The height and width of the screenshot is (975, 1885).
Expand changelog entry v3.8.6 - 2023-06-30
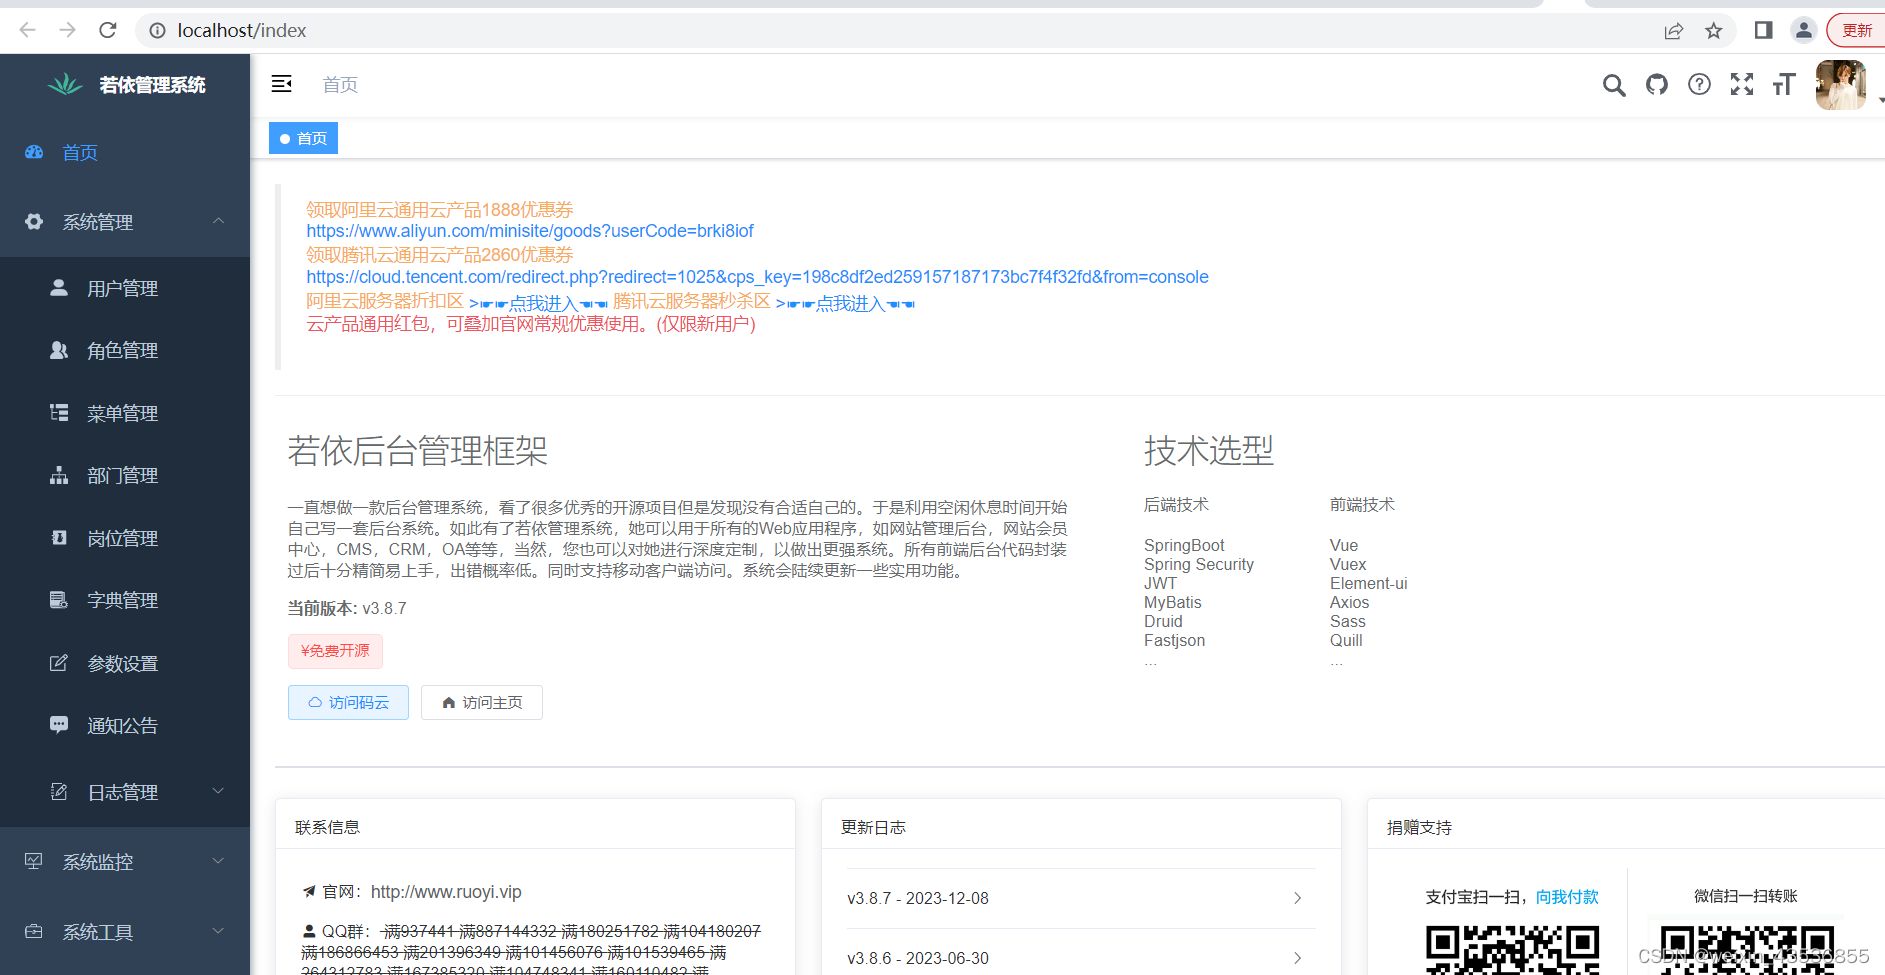1080,958
